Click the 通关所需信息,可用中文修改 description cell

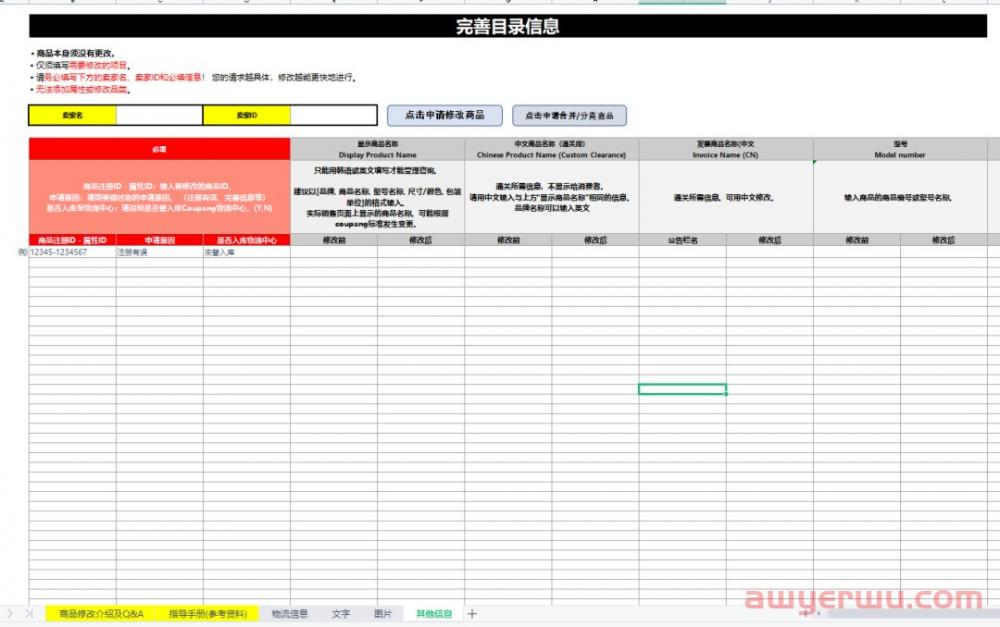tap(726, 197)
